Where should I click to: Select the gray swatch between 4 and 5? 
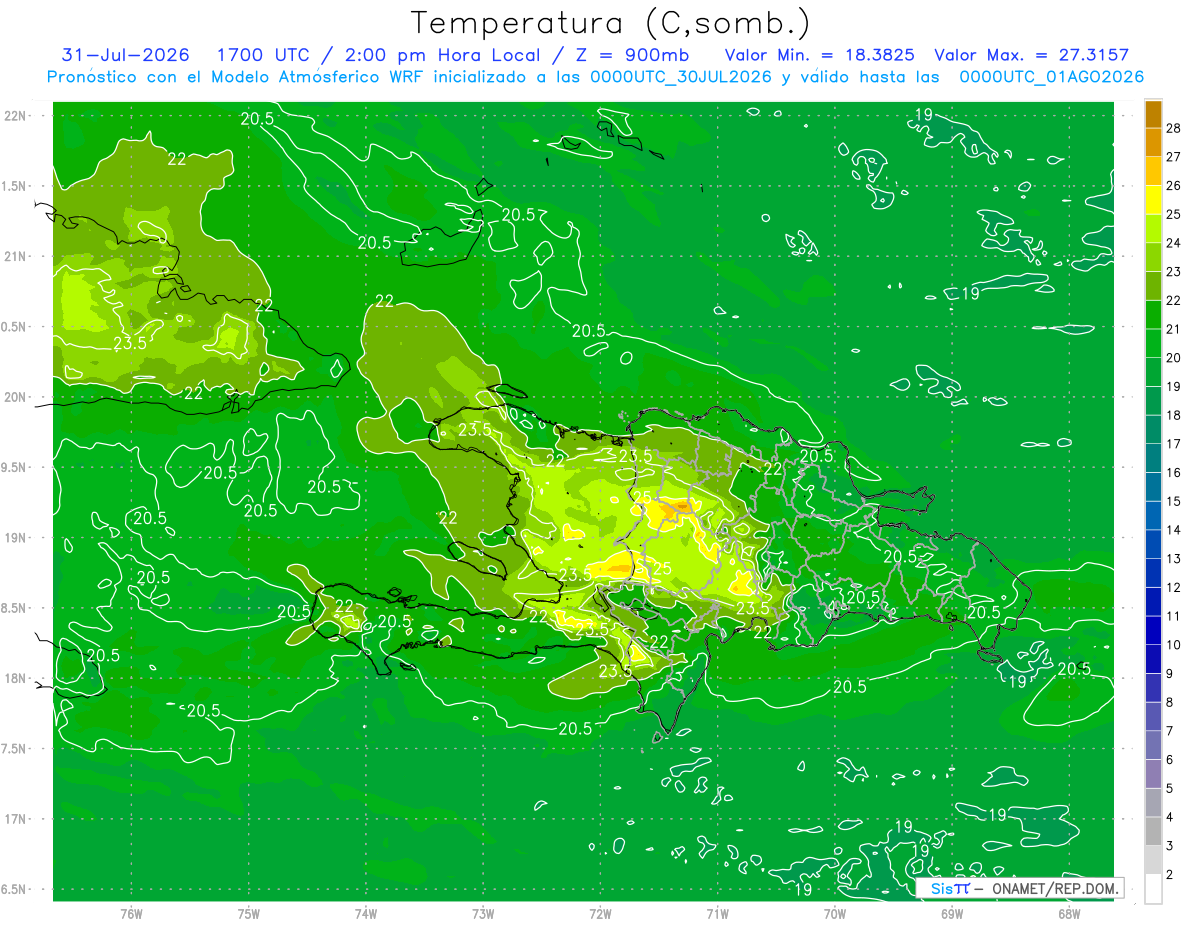pos(1153,803)
